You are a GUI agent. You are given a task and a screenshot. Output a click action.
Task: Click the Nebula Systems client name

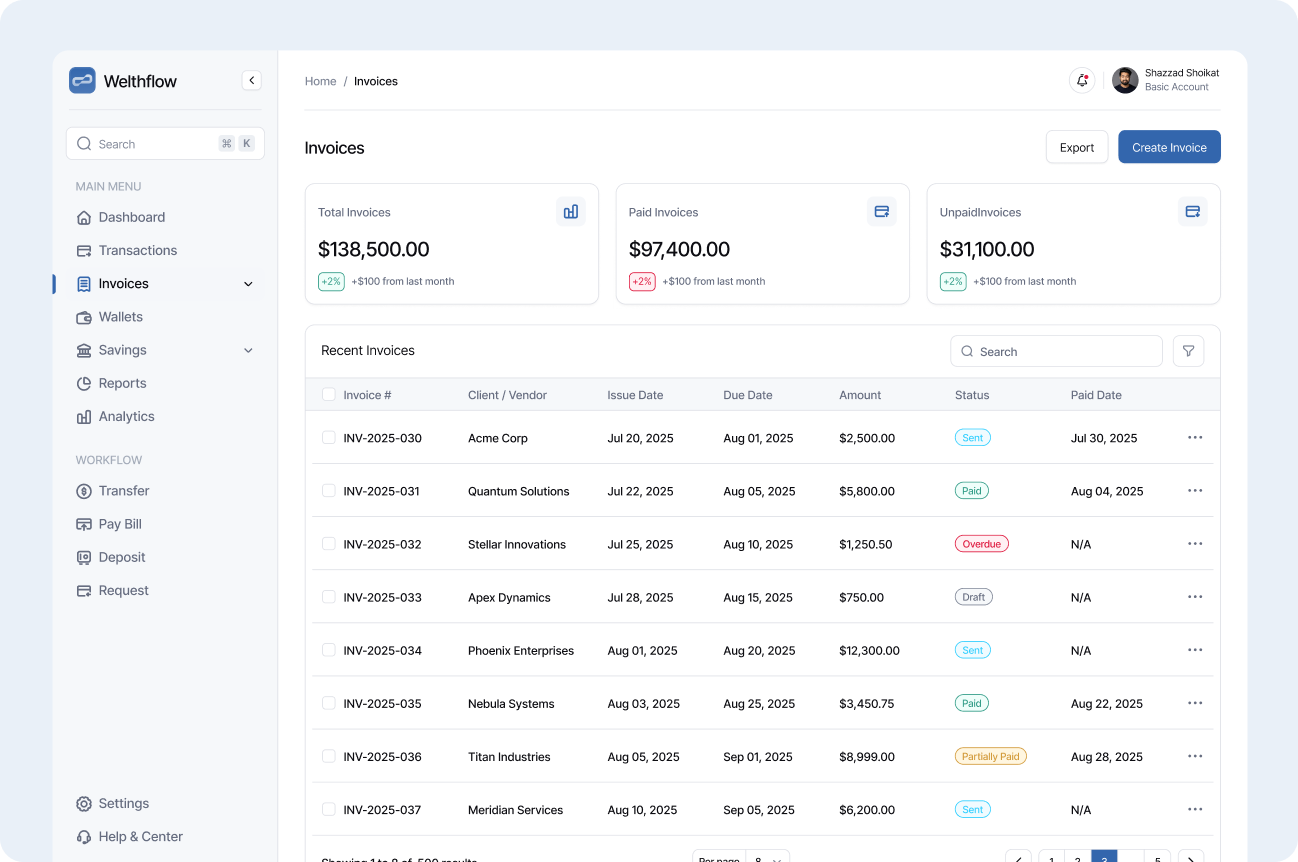pos(511,704)
